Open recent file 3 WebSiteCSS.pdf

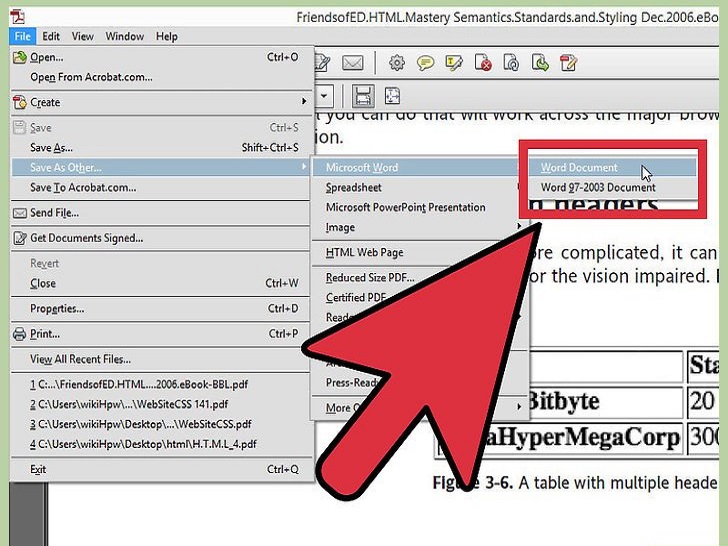(161, 424)
